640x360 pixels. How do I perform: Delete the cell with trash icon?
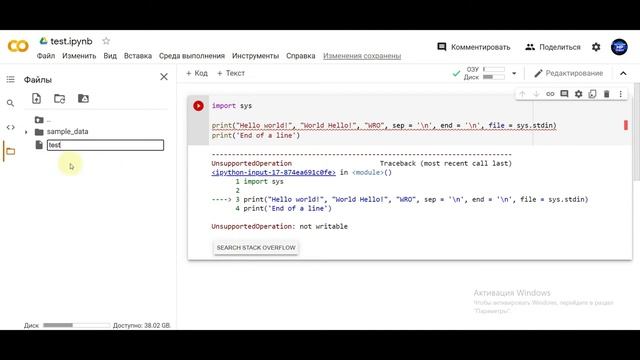(x=607, y=94)
